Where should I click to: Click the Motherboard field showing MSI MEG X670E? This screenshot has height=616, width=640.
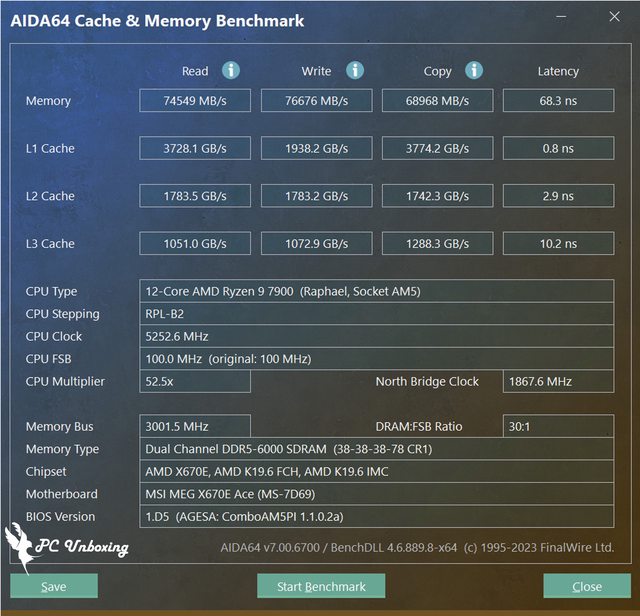376,494
